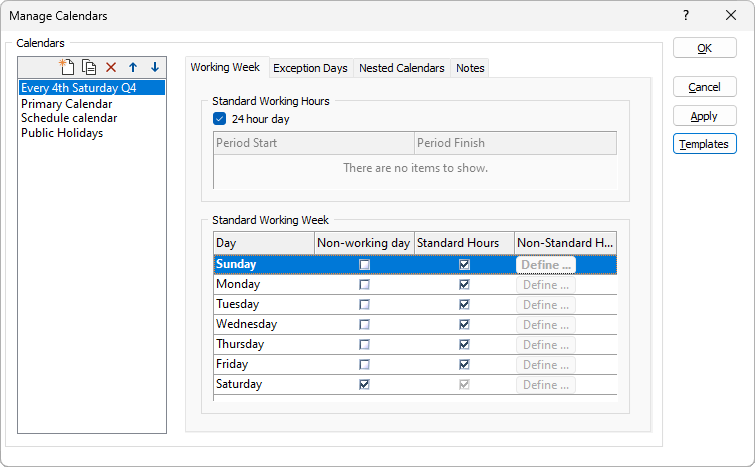Open the Nested Calendars tab
The image size is (755, 467).
tap(401, 68)
